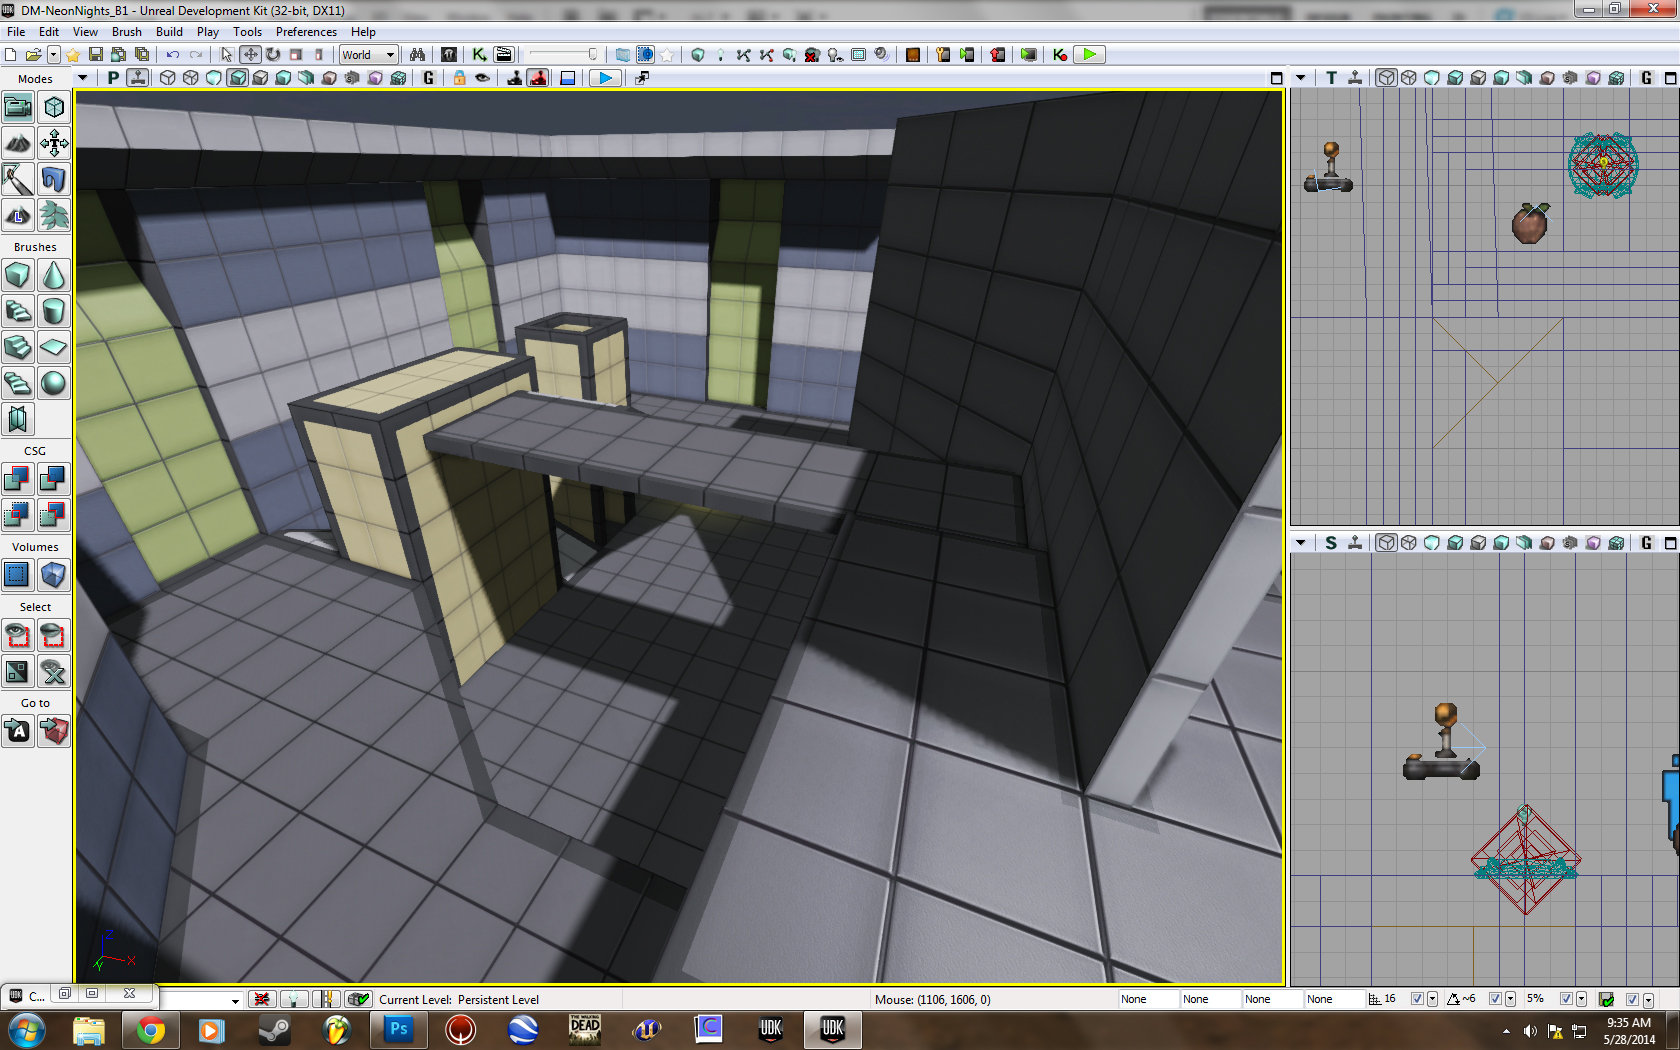Open the World coordinate system dropdown
The height and width of the screenshot is (1050, 1680).
369,55
